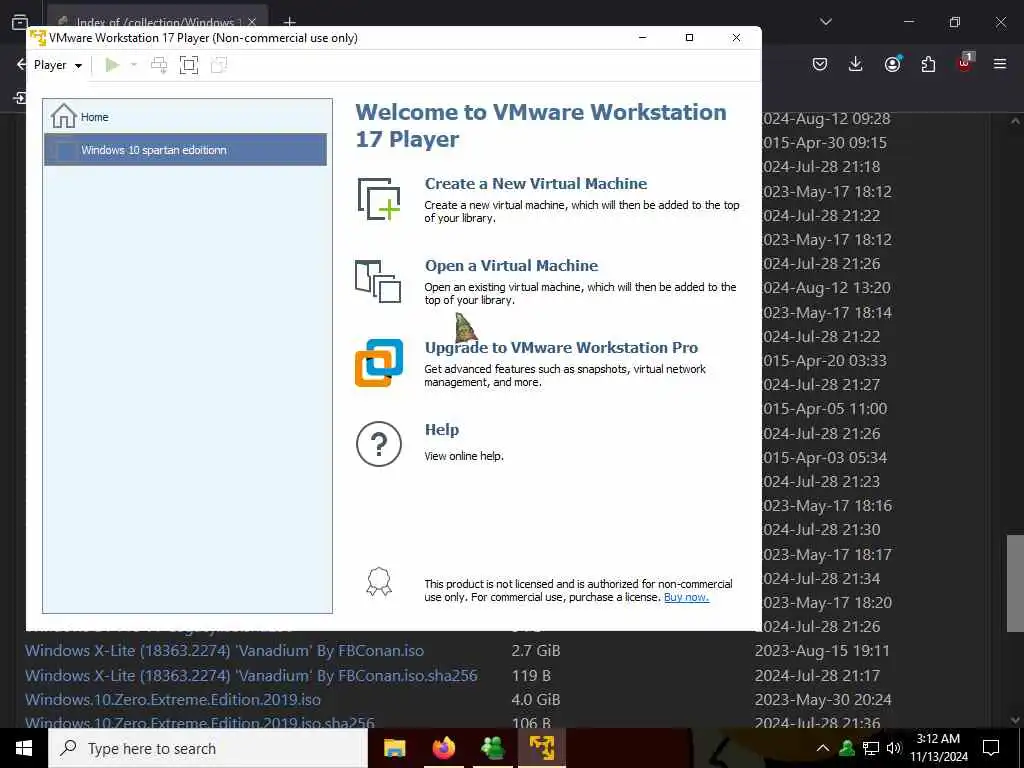Select the Index of /collection/Windows tab

click(x=157, y=20)
